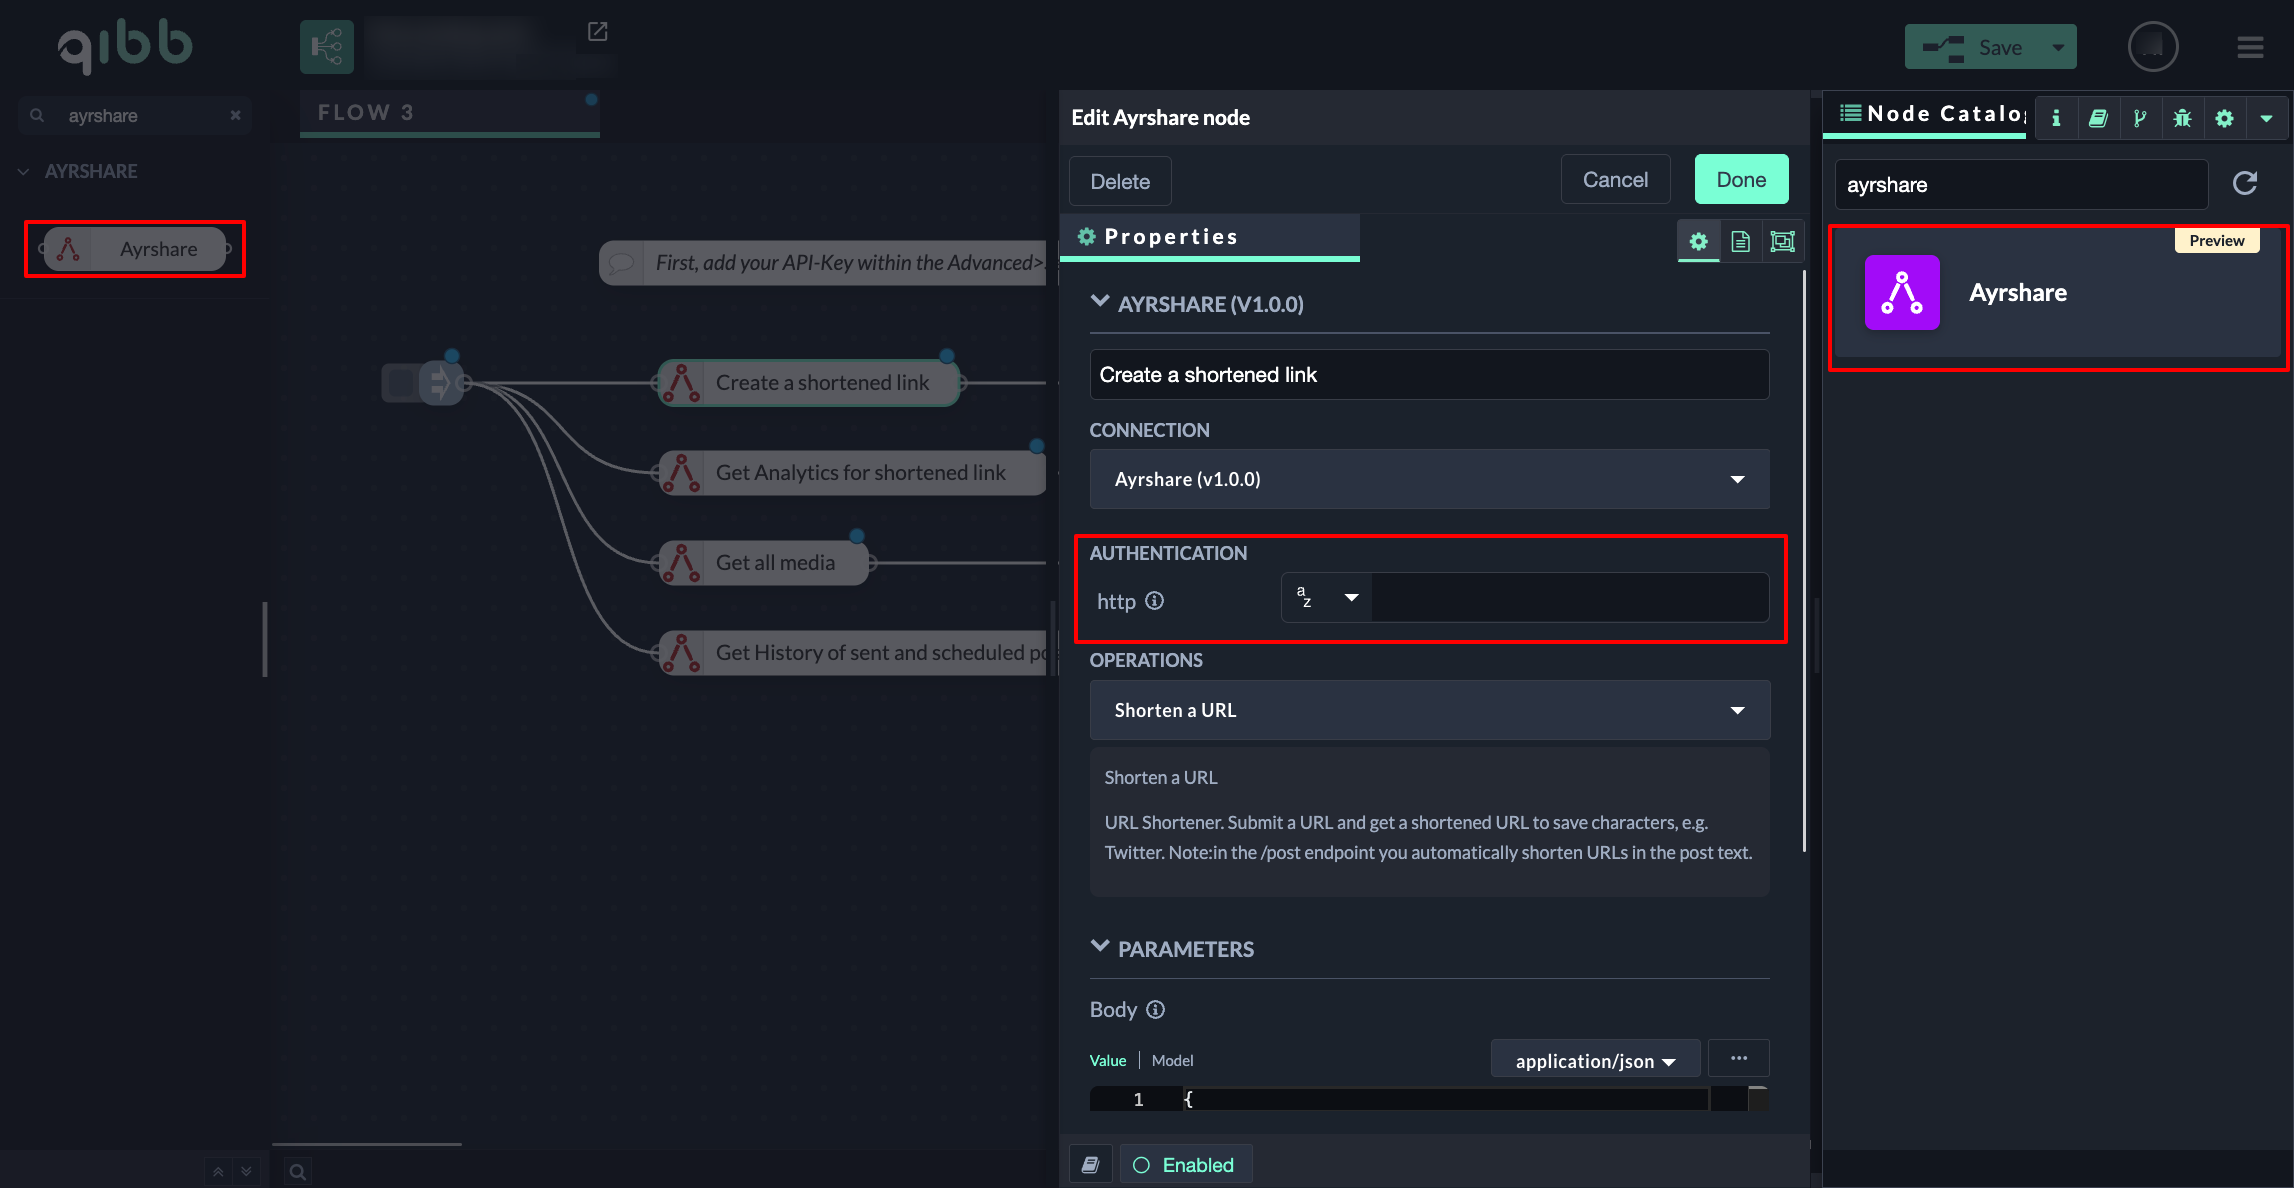Toggle the Enabled node state
Image resolution: width=2294 pixels, height=1188 pixels.
coord(1185,1165)
